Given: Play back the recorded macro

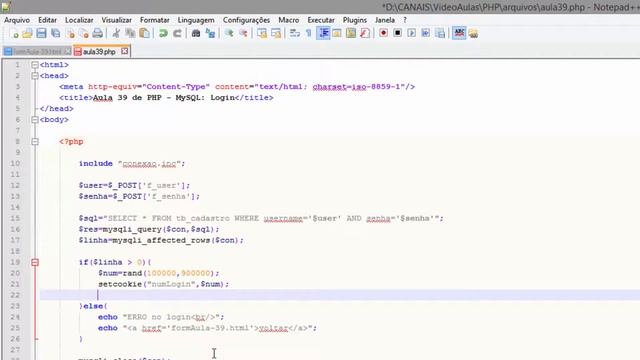Looking at the screenshot, I should [x=411, y=33].
